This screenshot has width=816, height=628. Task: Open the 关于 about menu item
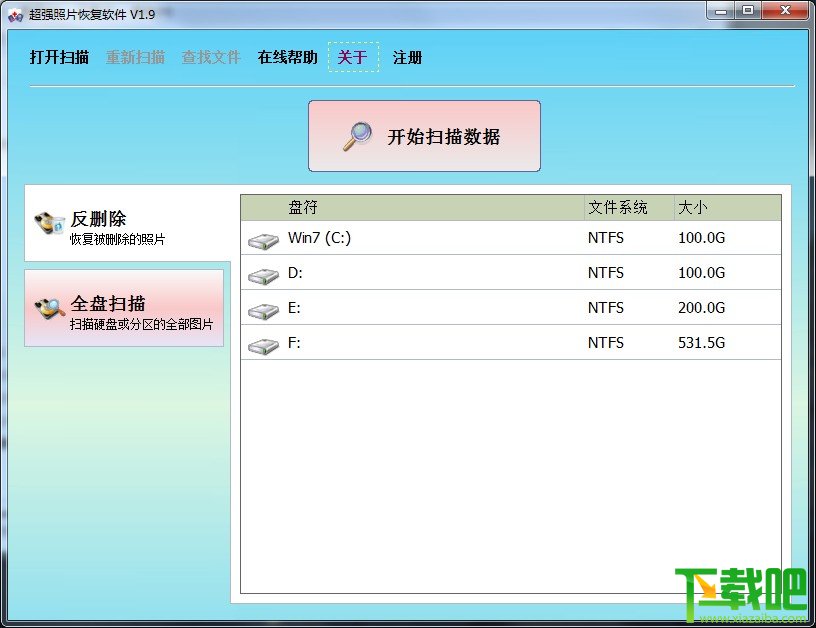coord(353,57)
